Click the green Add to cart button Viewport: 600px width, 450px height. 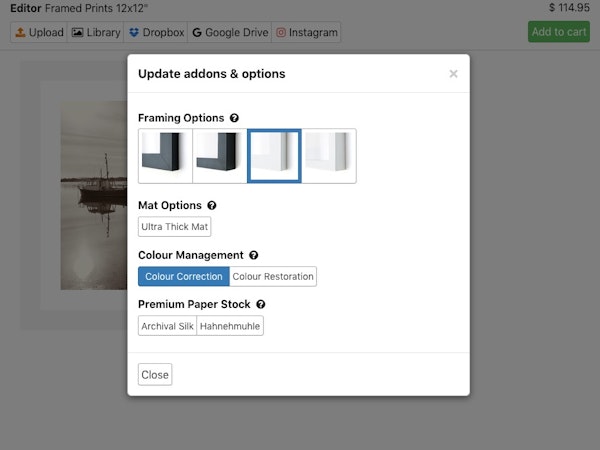pyautogui.click(x=558, y=32)
